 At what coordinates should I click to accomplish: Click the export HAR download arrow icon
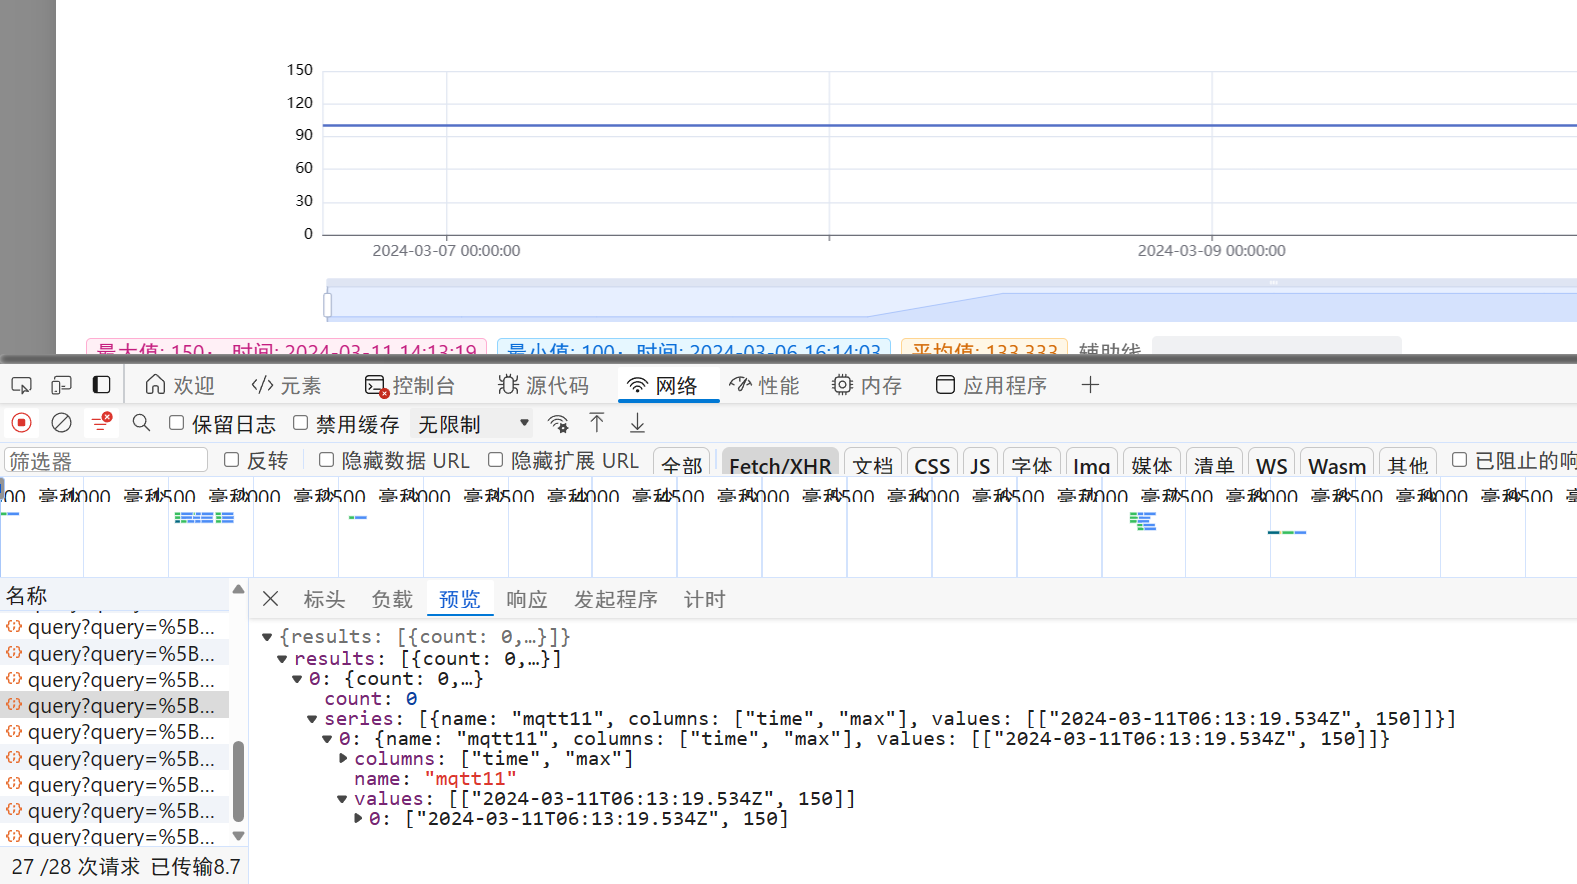[637, 423]
